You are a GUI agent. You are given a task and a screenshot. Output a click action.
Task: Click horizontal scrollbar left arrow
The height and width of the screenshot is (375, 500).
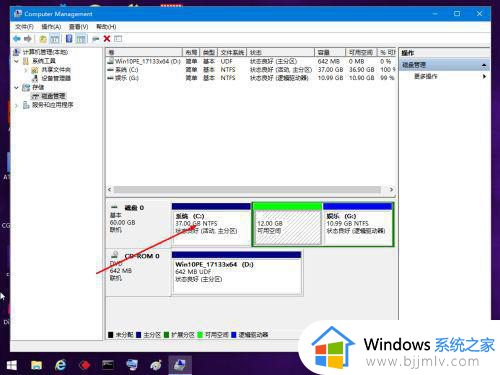point(110,189)
